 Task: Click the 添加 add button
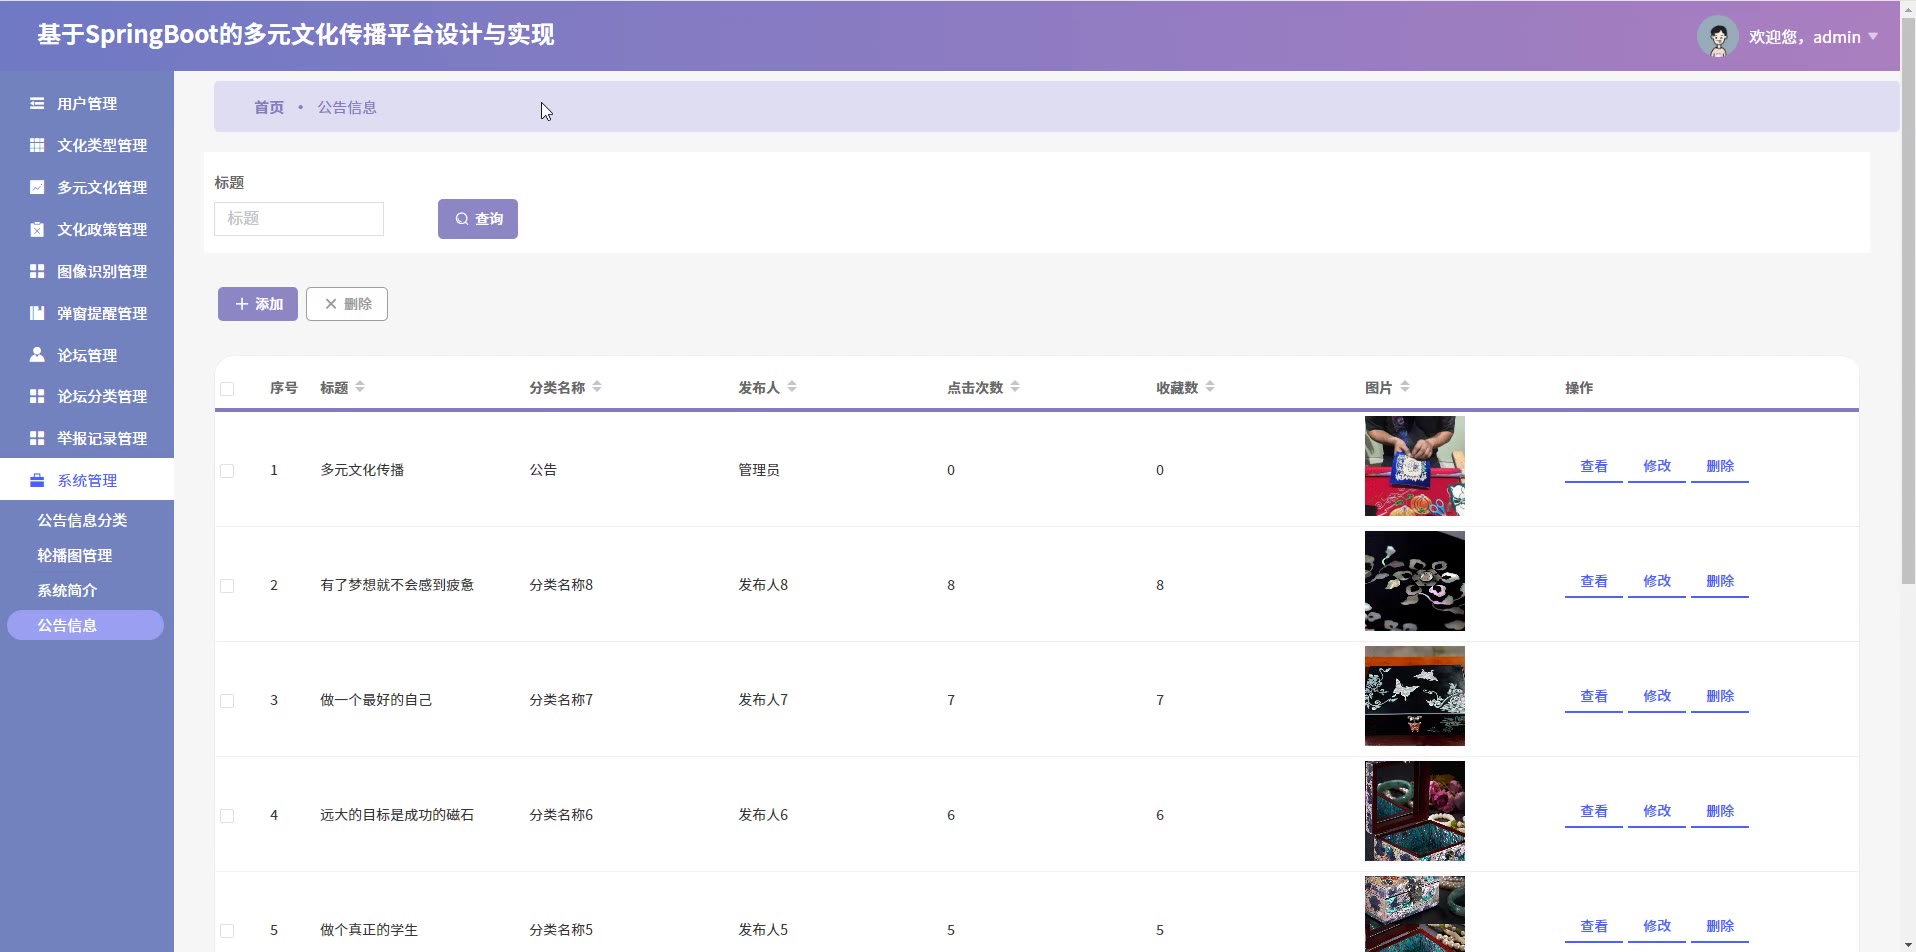tap(258, 304)
